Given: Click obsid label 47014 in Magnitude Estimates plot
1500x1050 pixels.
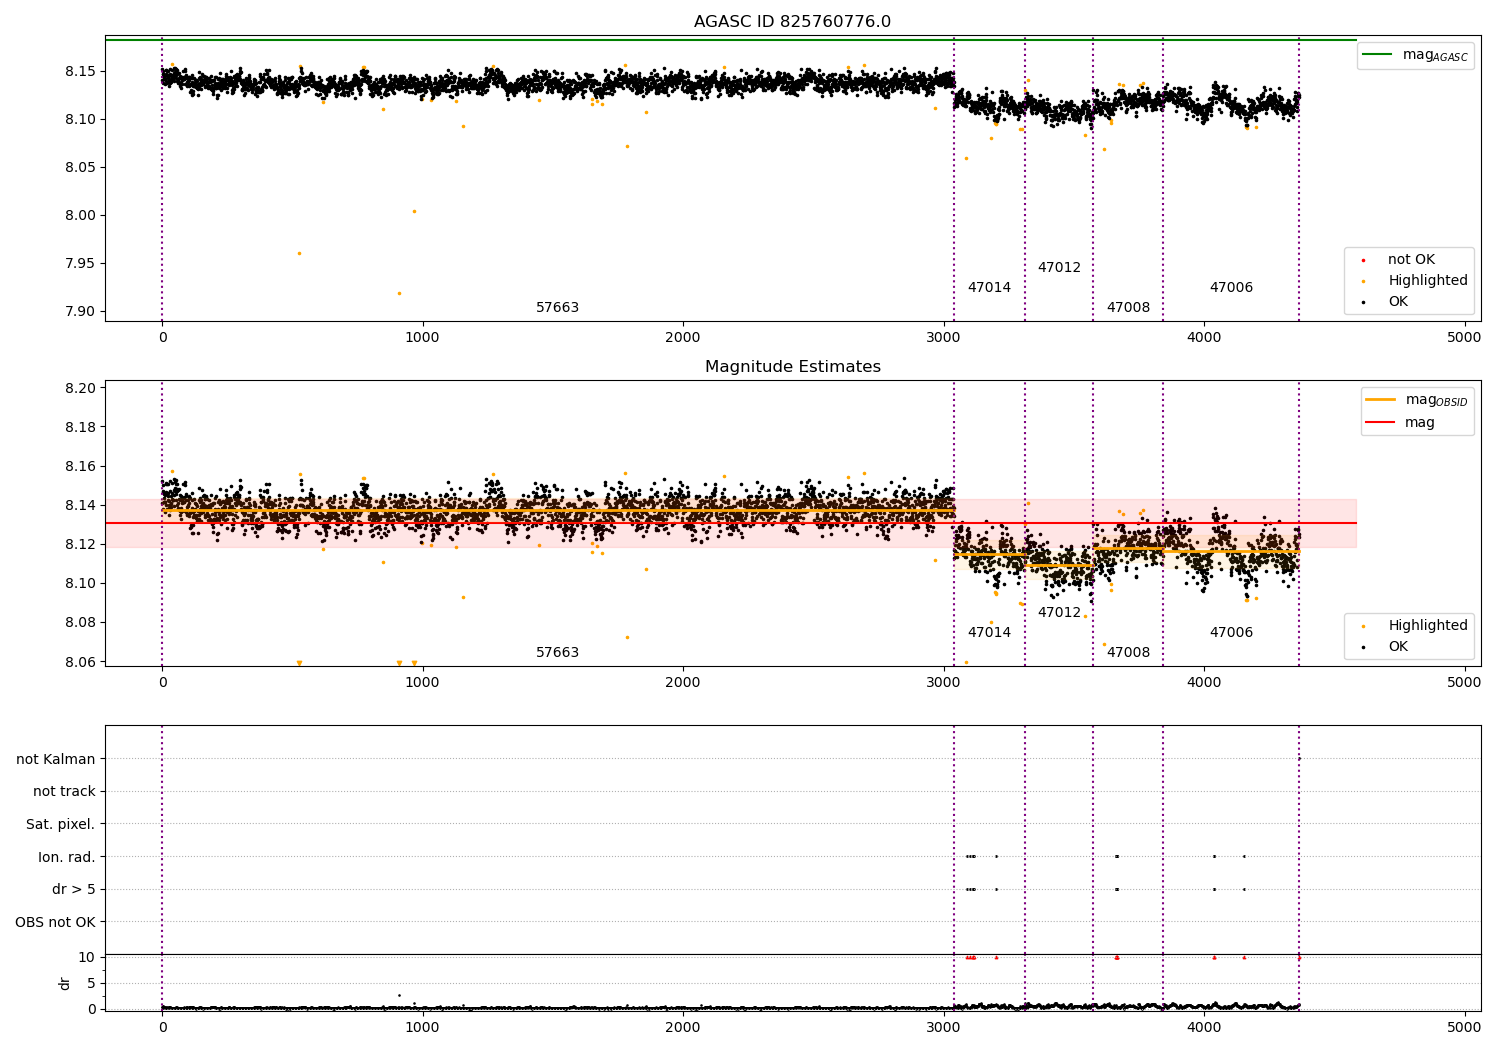Looking at the screenshot, I should pos(989,633).
